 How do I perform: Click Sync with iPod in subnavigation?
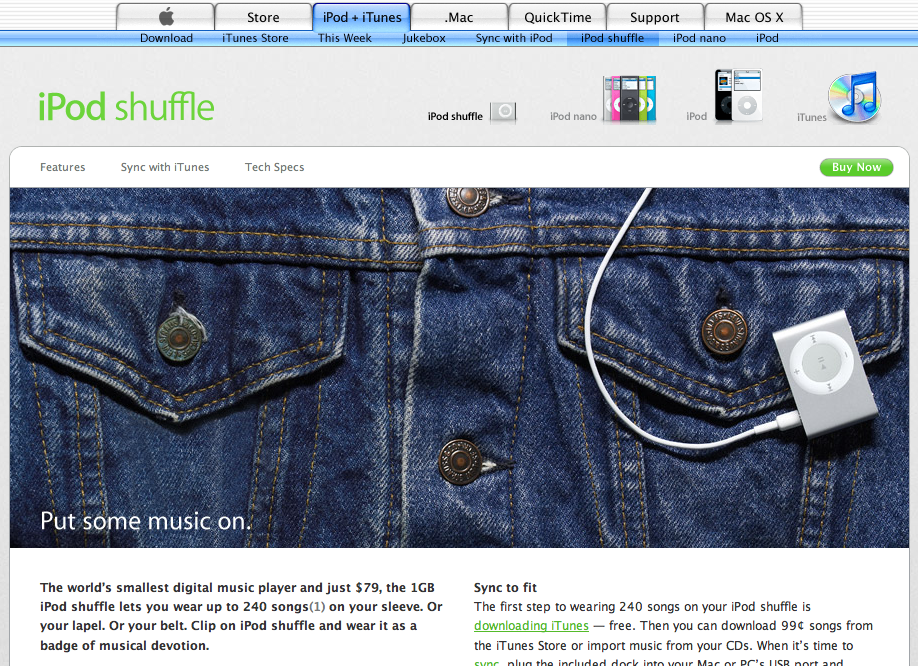pos(514,38)
